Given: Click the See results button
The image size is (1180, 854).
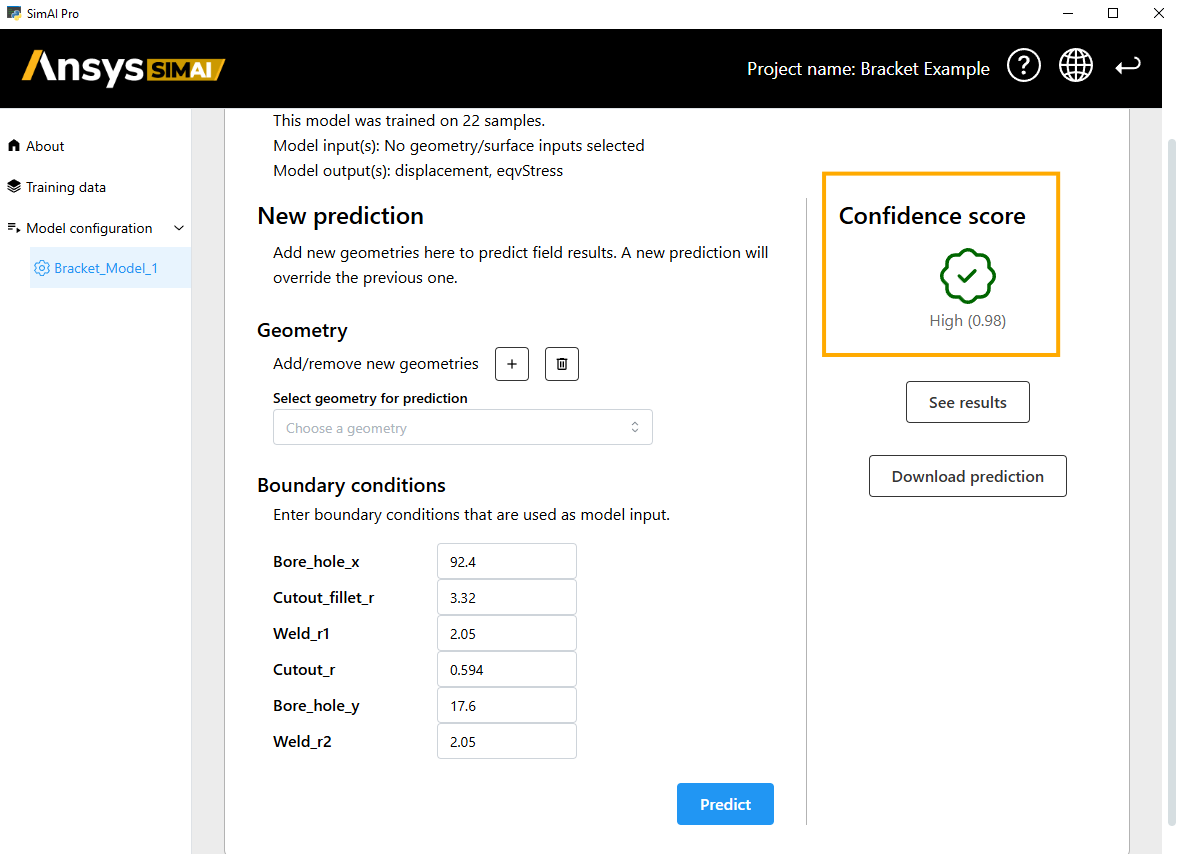Looking at the screenshot, I should coord(967,402).
